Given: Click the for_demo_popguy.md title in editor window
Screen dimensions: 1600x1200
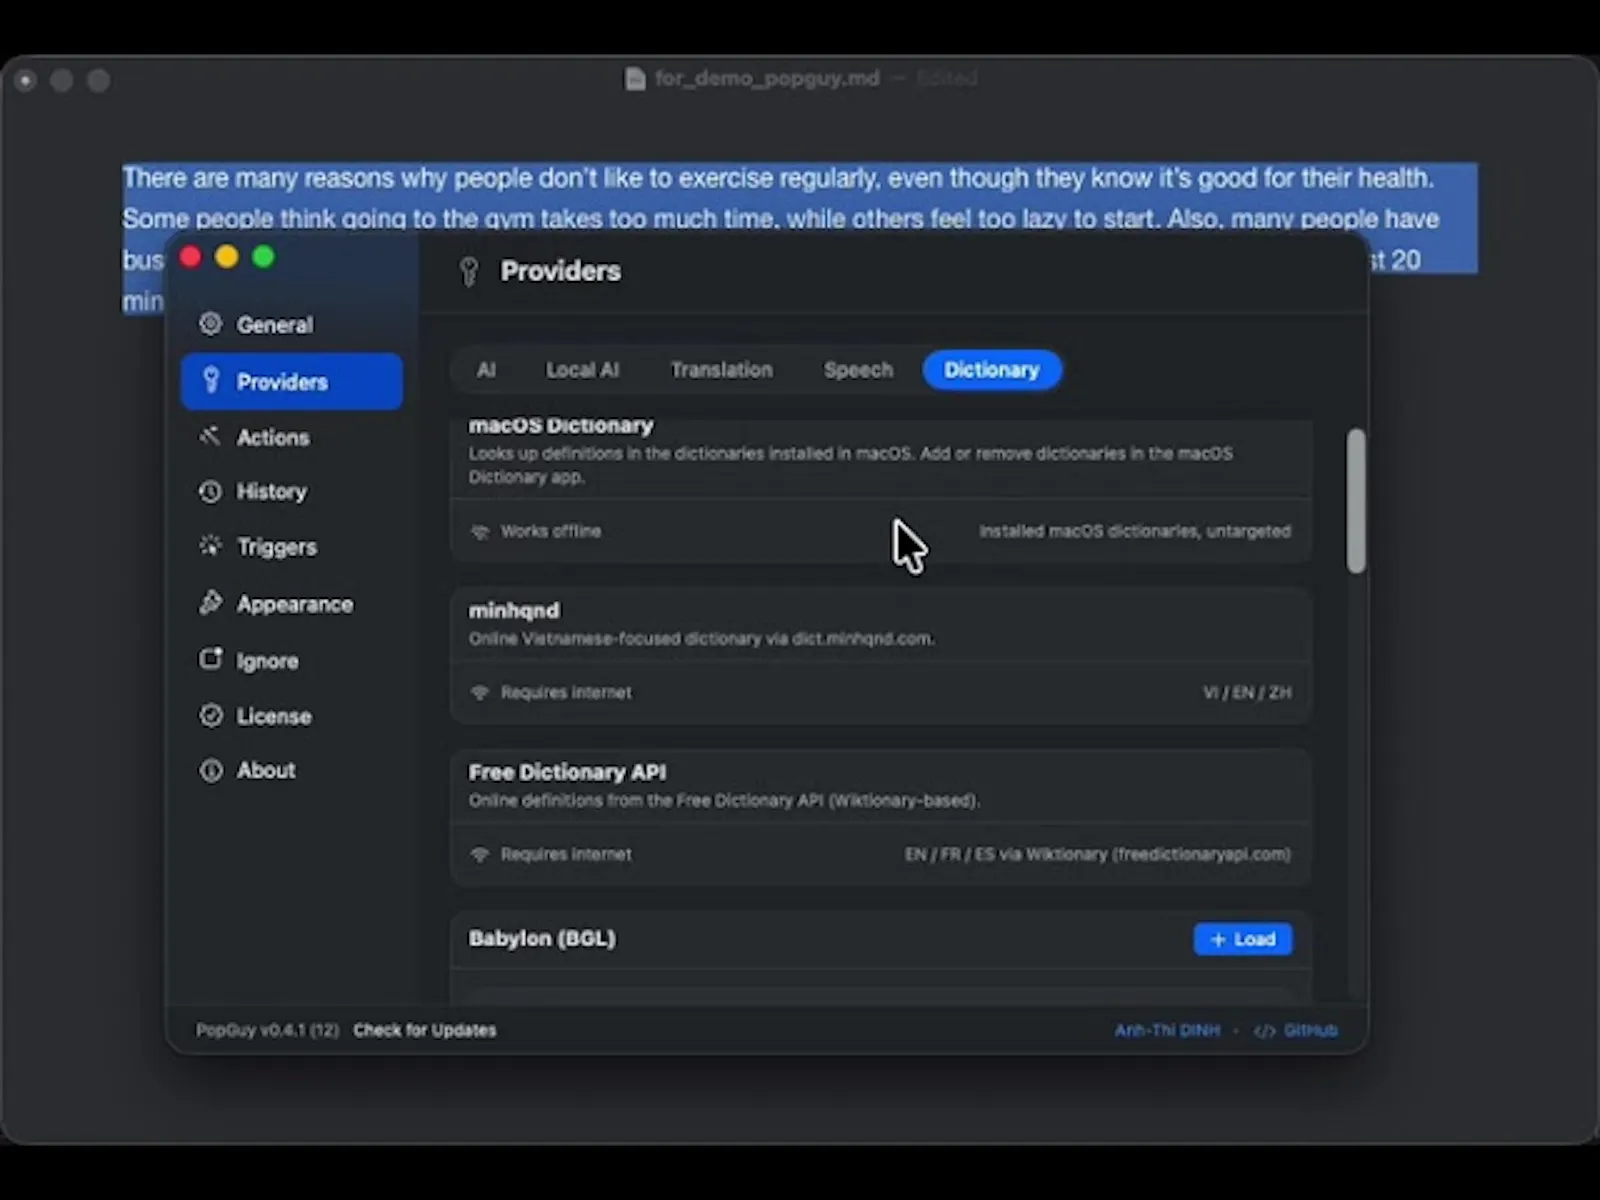Looking at the screenshot, I should click(x=767, y=78).
